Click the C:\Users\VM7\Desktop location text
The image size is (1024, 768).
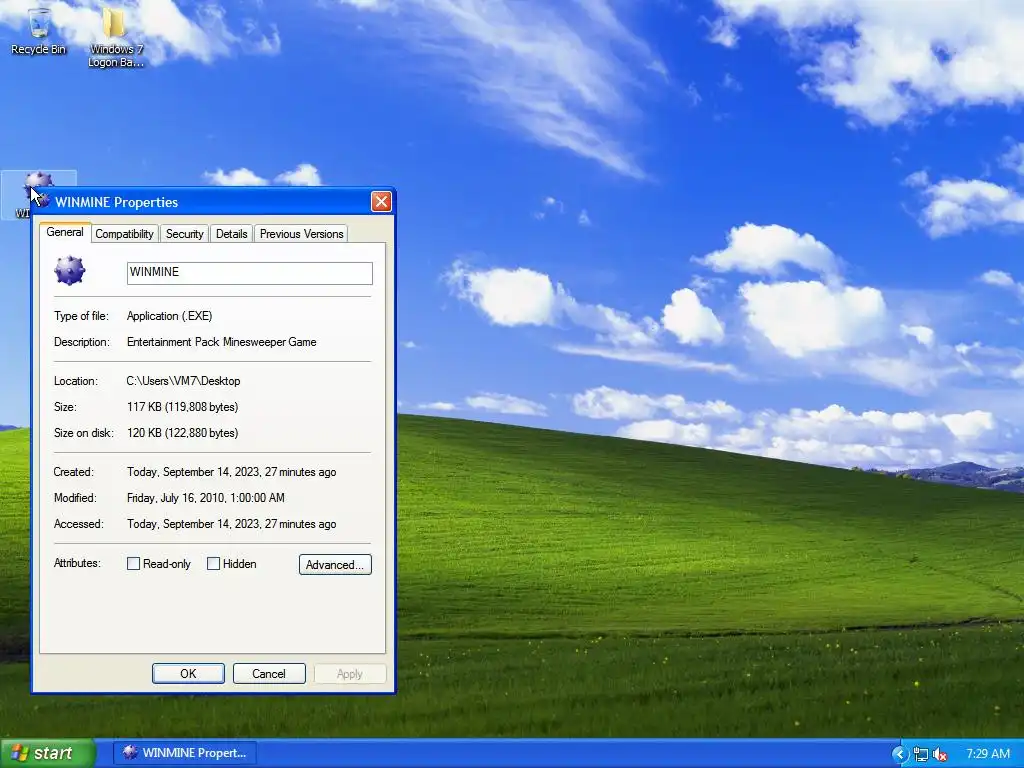tap(184, 381)
